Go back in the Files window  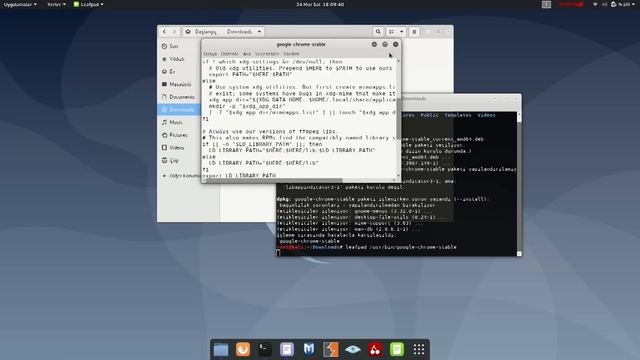tap(164, 31)
